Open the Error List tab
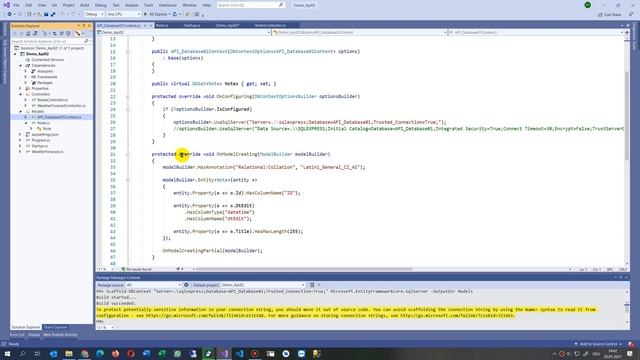Viewport: 640px width, 360px height. click(x=17, y=335)
